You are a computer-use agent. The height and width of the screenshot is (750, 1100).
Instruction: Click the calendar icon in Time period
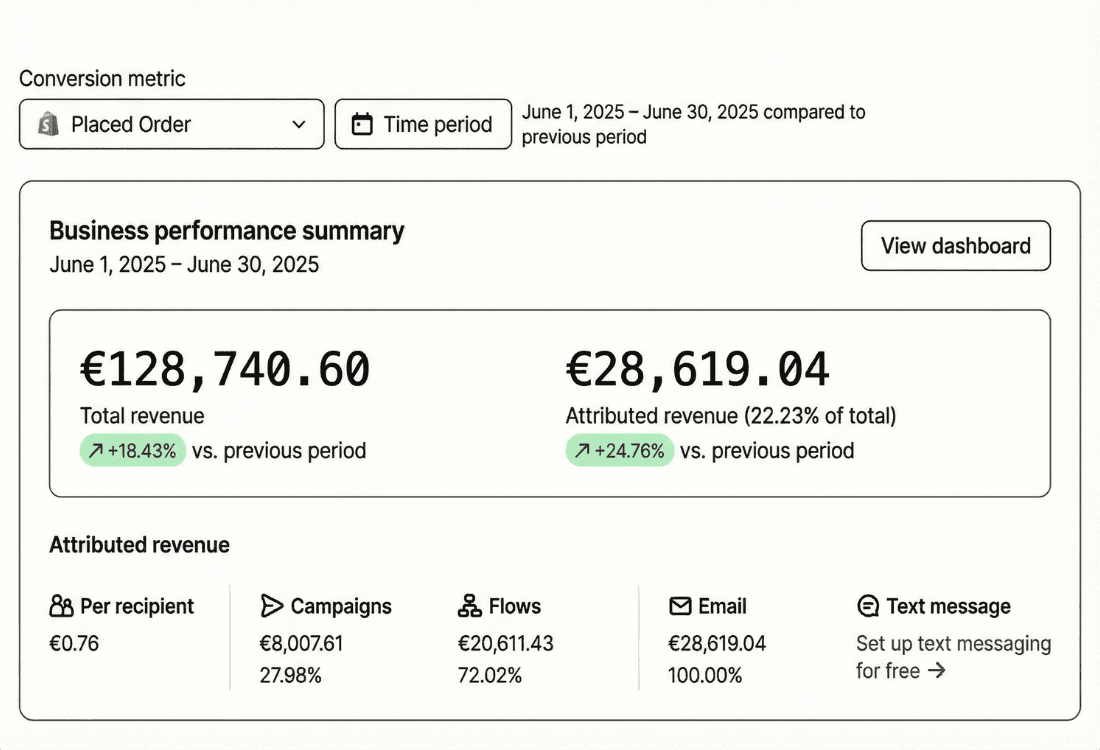[364, 125]
